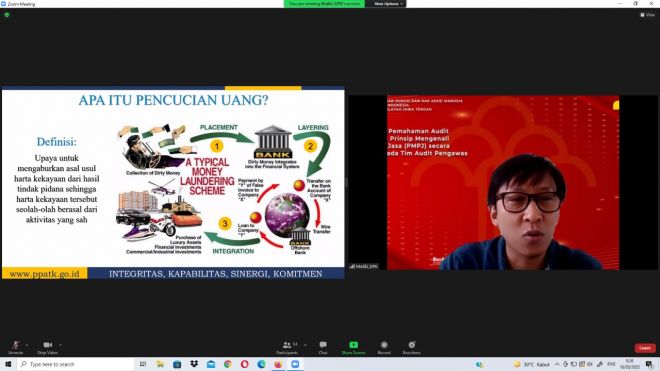Click the Zoom Meeting window title
The width and height of the screenshot is (660, 371).
pos(21,4)
